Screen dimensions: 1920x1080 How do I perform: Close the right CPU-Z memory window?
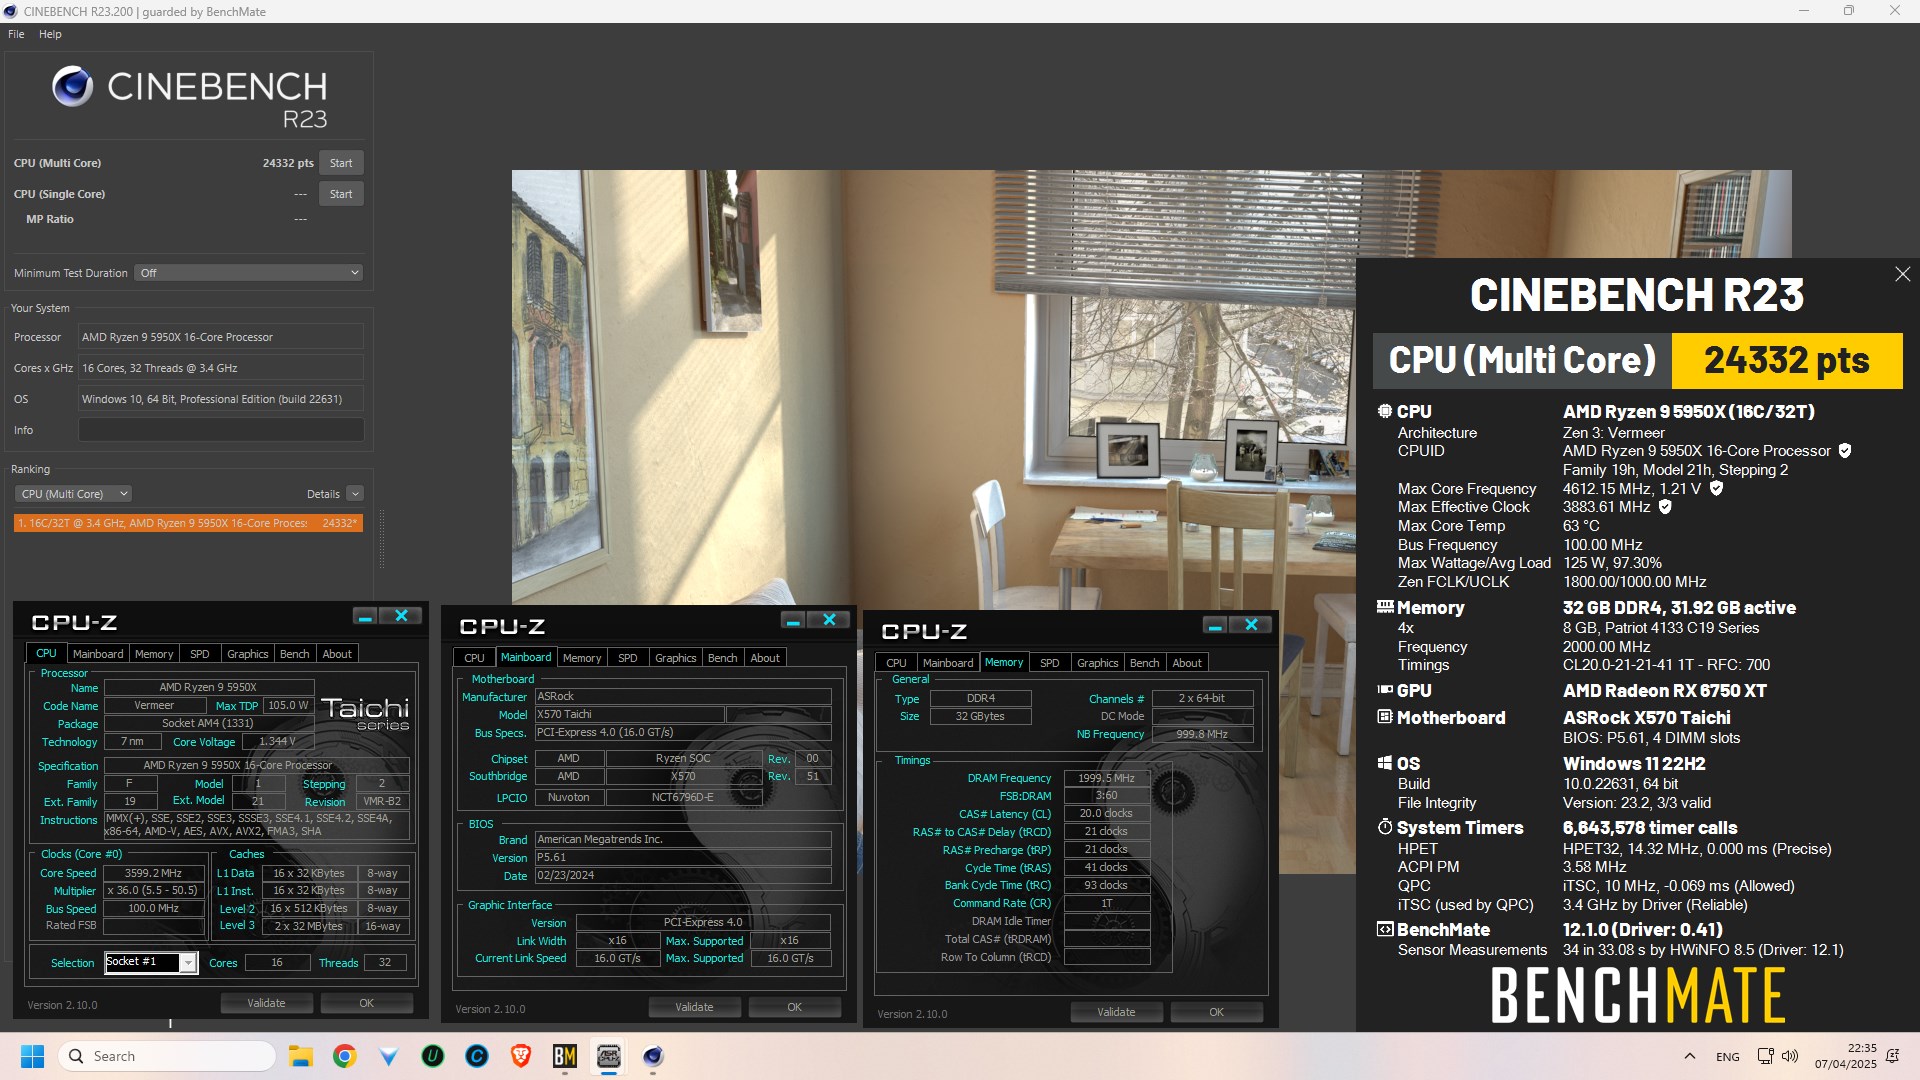point(1251,626)
